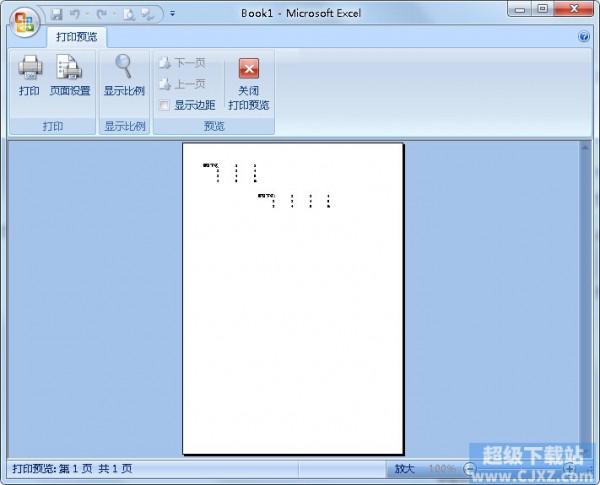This screenshot has height=485, width=600.
Task: Open Page Setup (页面设置)
Action: [x=69, y=76]
